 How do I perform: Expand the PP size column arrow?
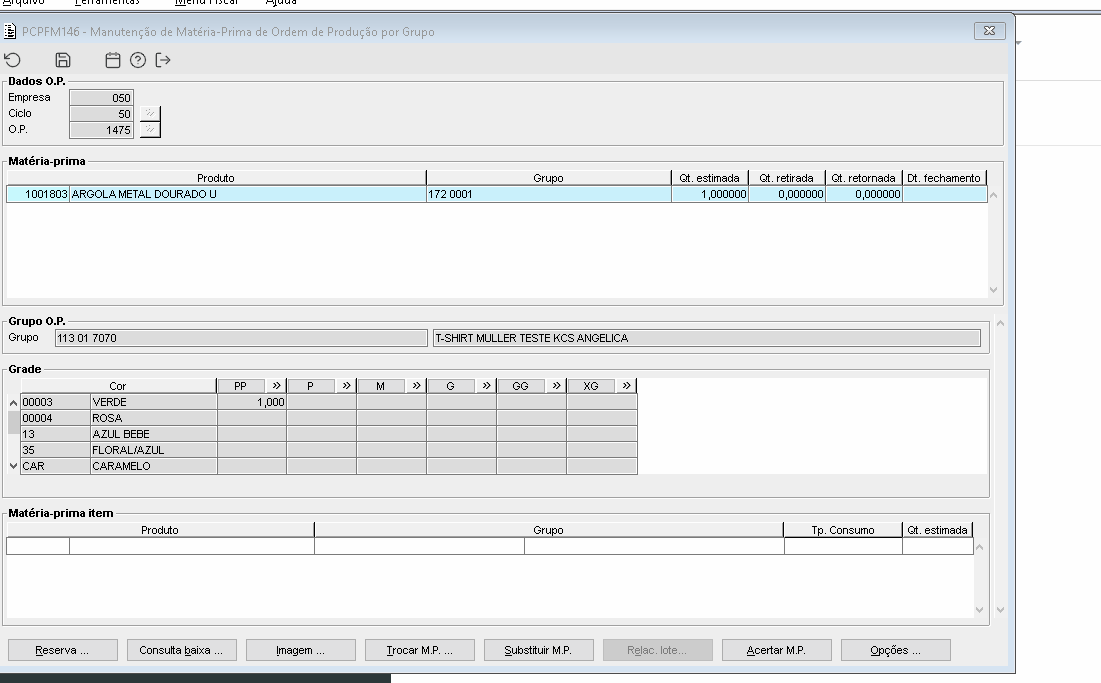tap(276, 385)
